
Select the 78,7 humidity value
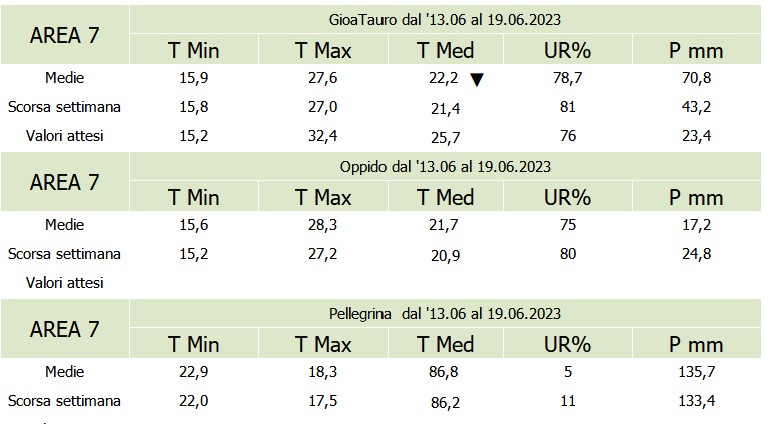point(568,77)
